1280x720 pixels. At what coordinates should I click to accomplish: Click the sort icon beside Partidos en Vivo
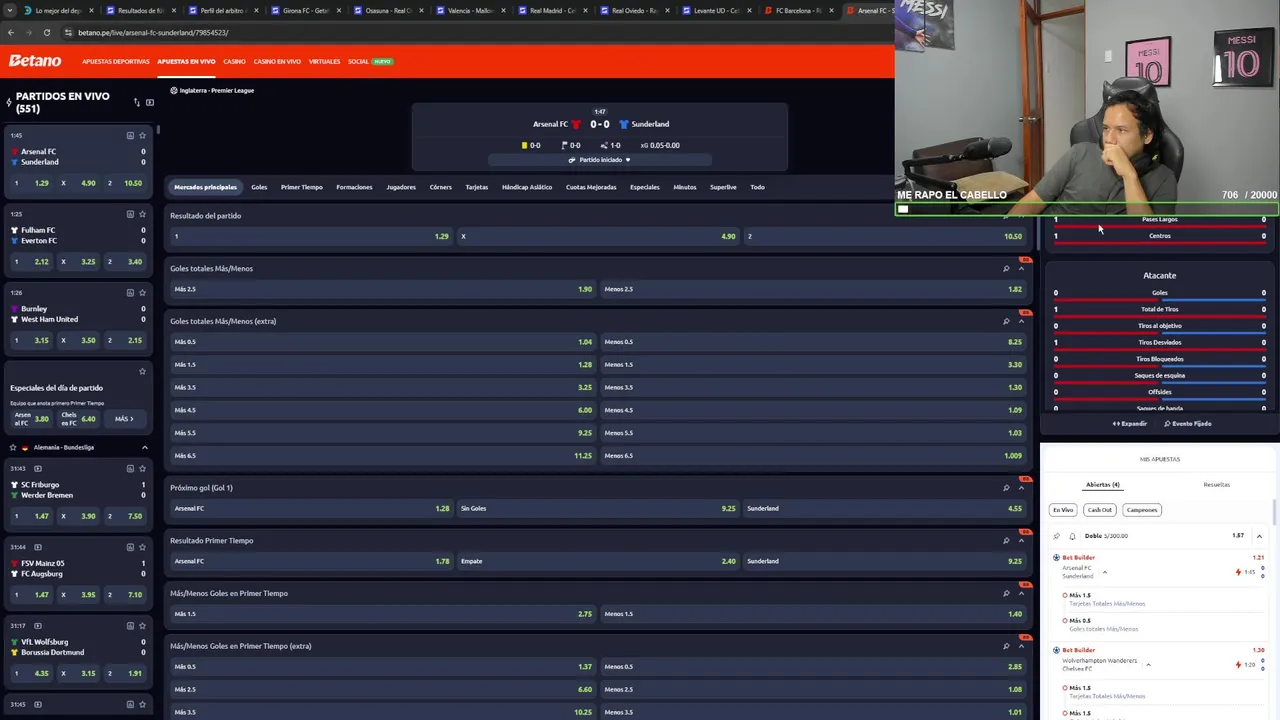(137, 102)
